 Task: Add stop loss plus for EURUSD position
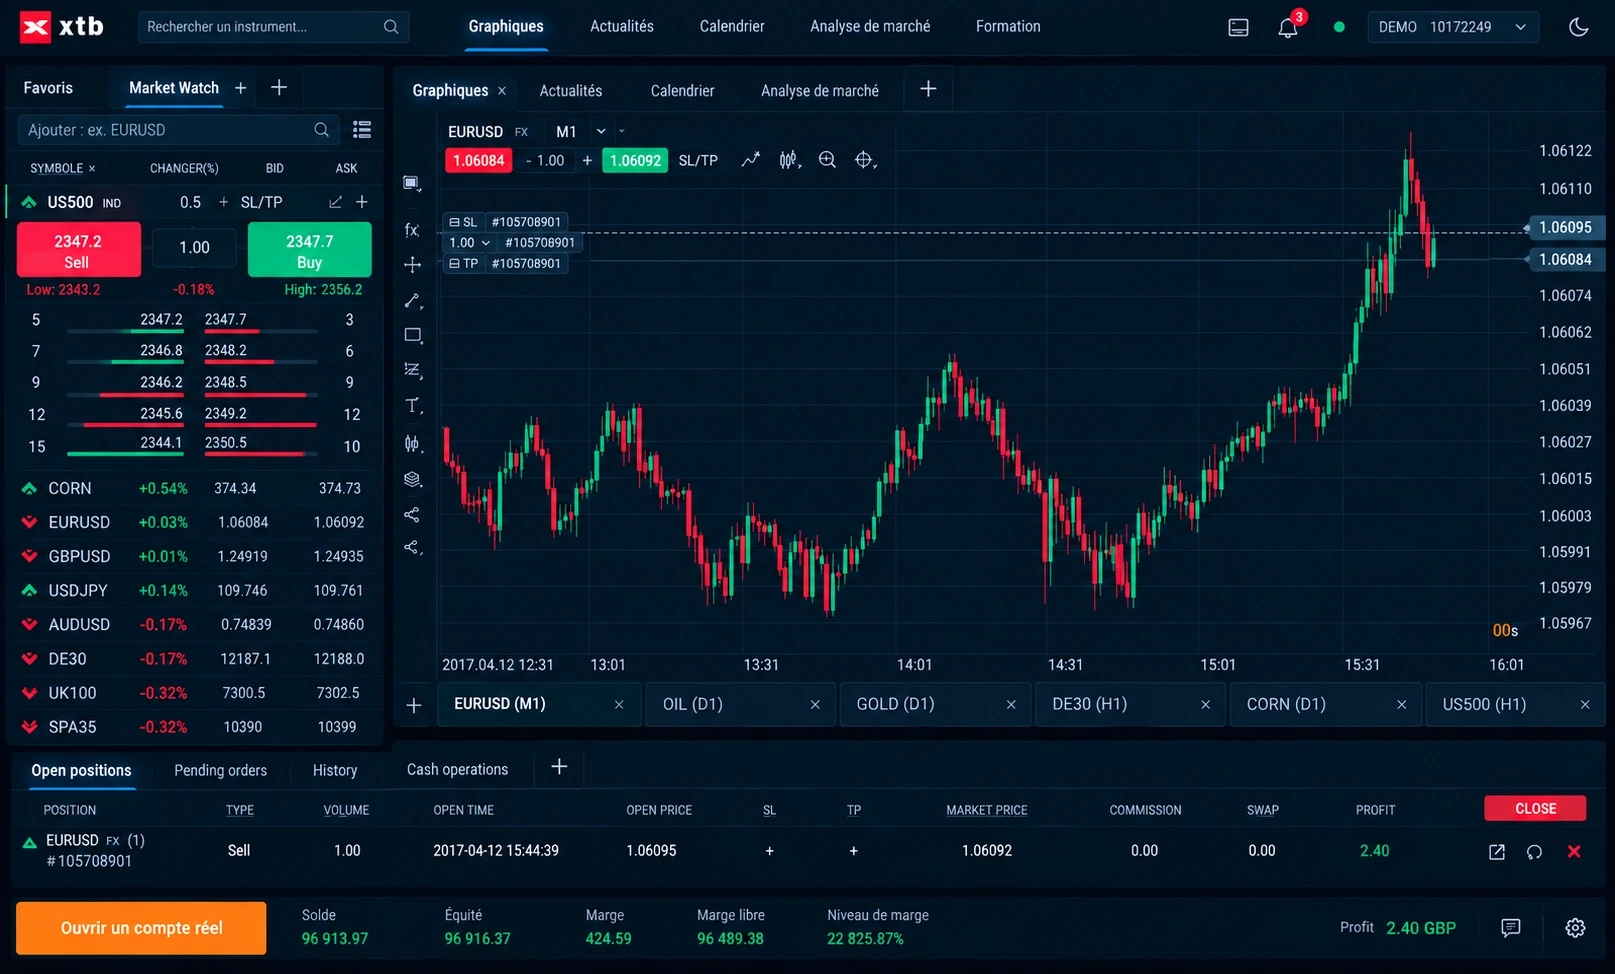click(769, 851)
